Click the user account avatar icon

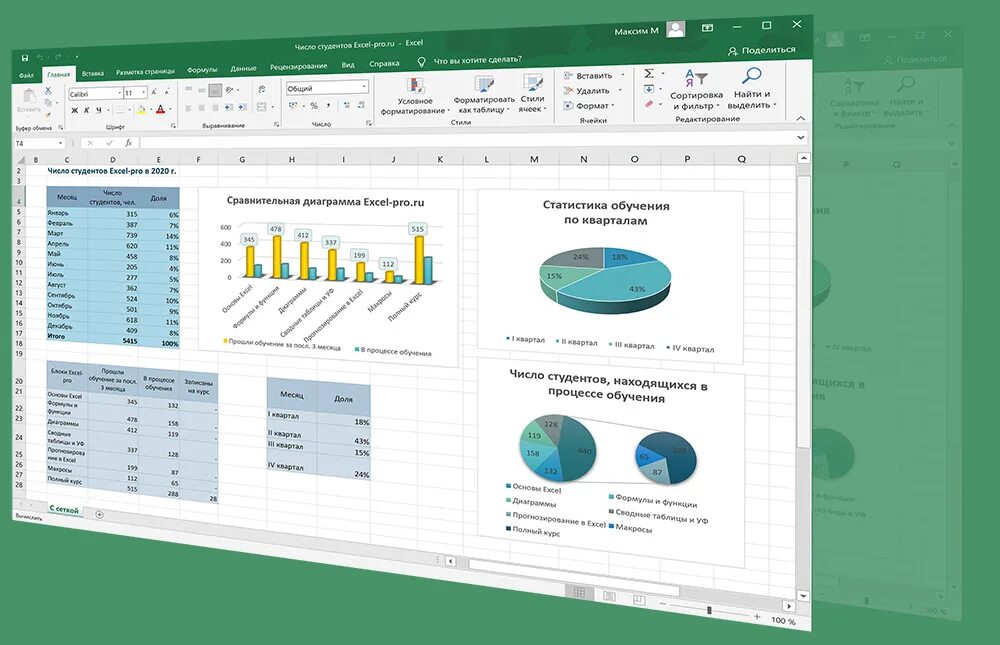click(x=676, y=29)
